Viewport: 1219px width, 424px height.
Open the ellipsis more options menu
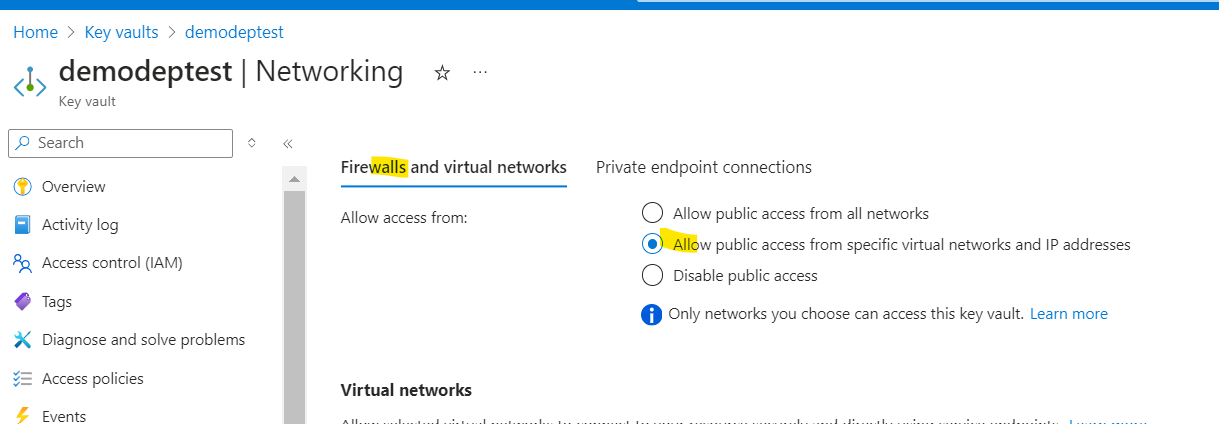point(480,73)
